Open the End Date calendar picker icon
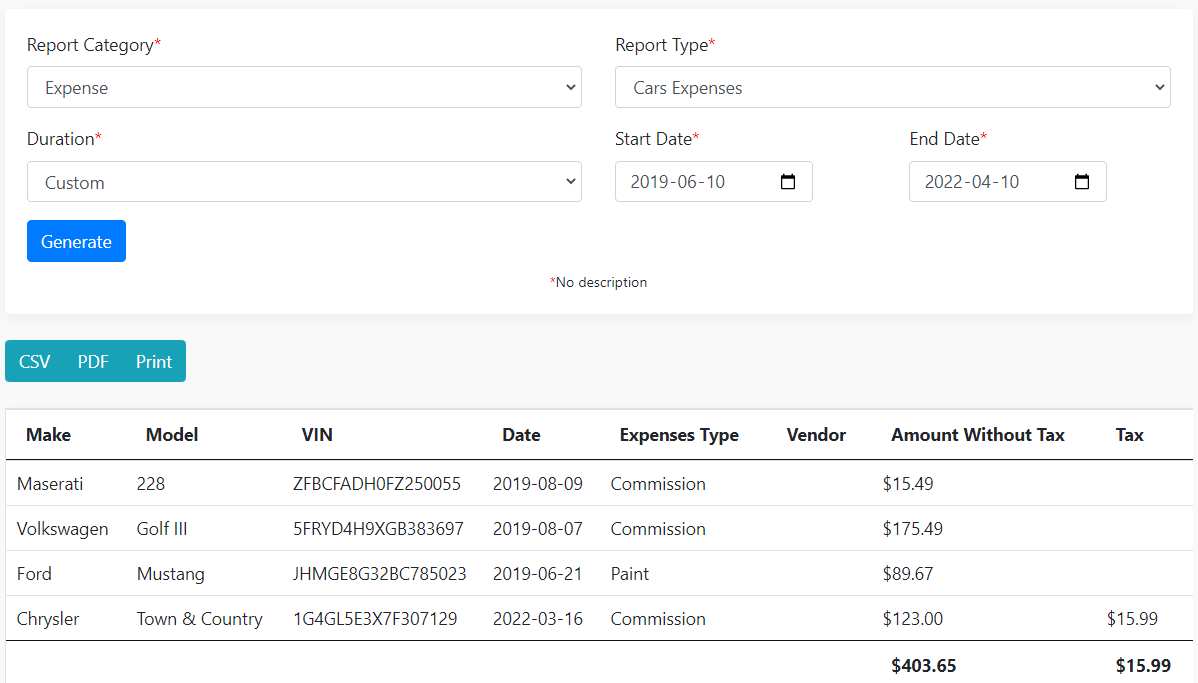 pos(1082,182)
